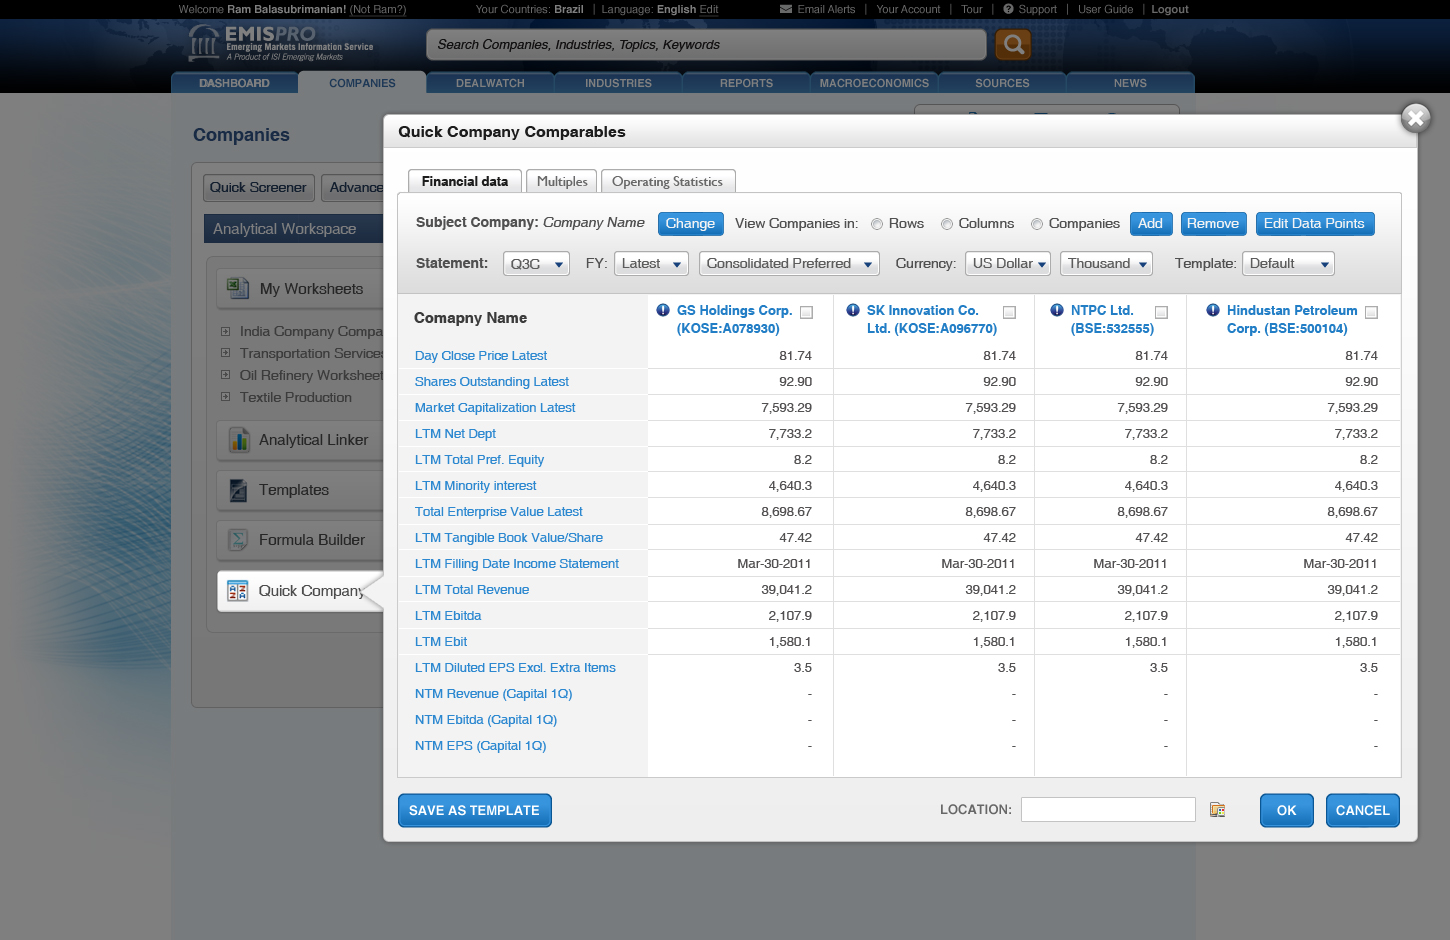
Task: Select the Columns radio button
Action: [x=947, y=224]
